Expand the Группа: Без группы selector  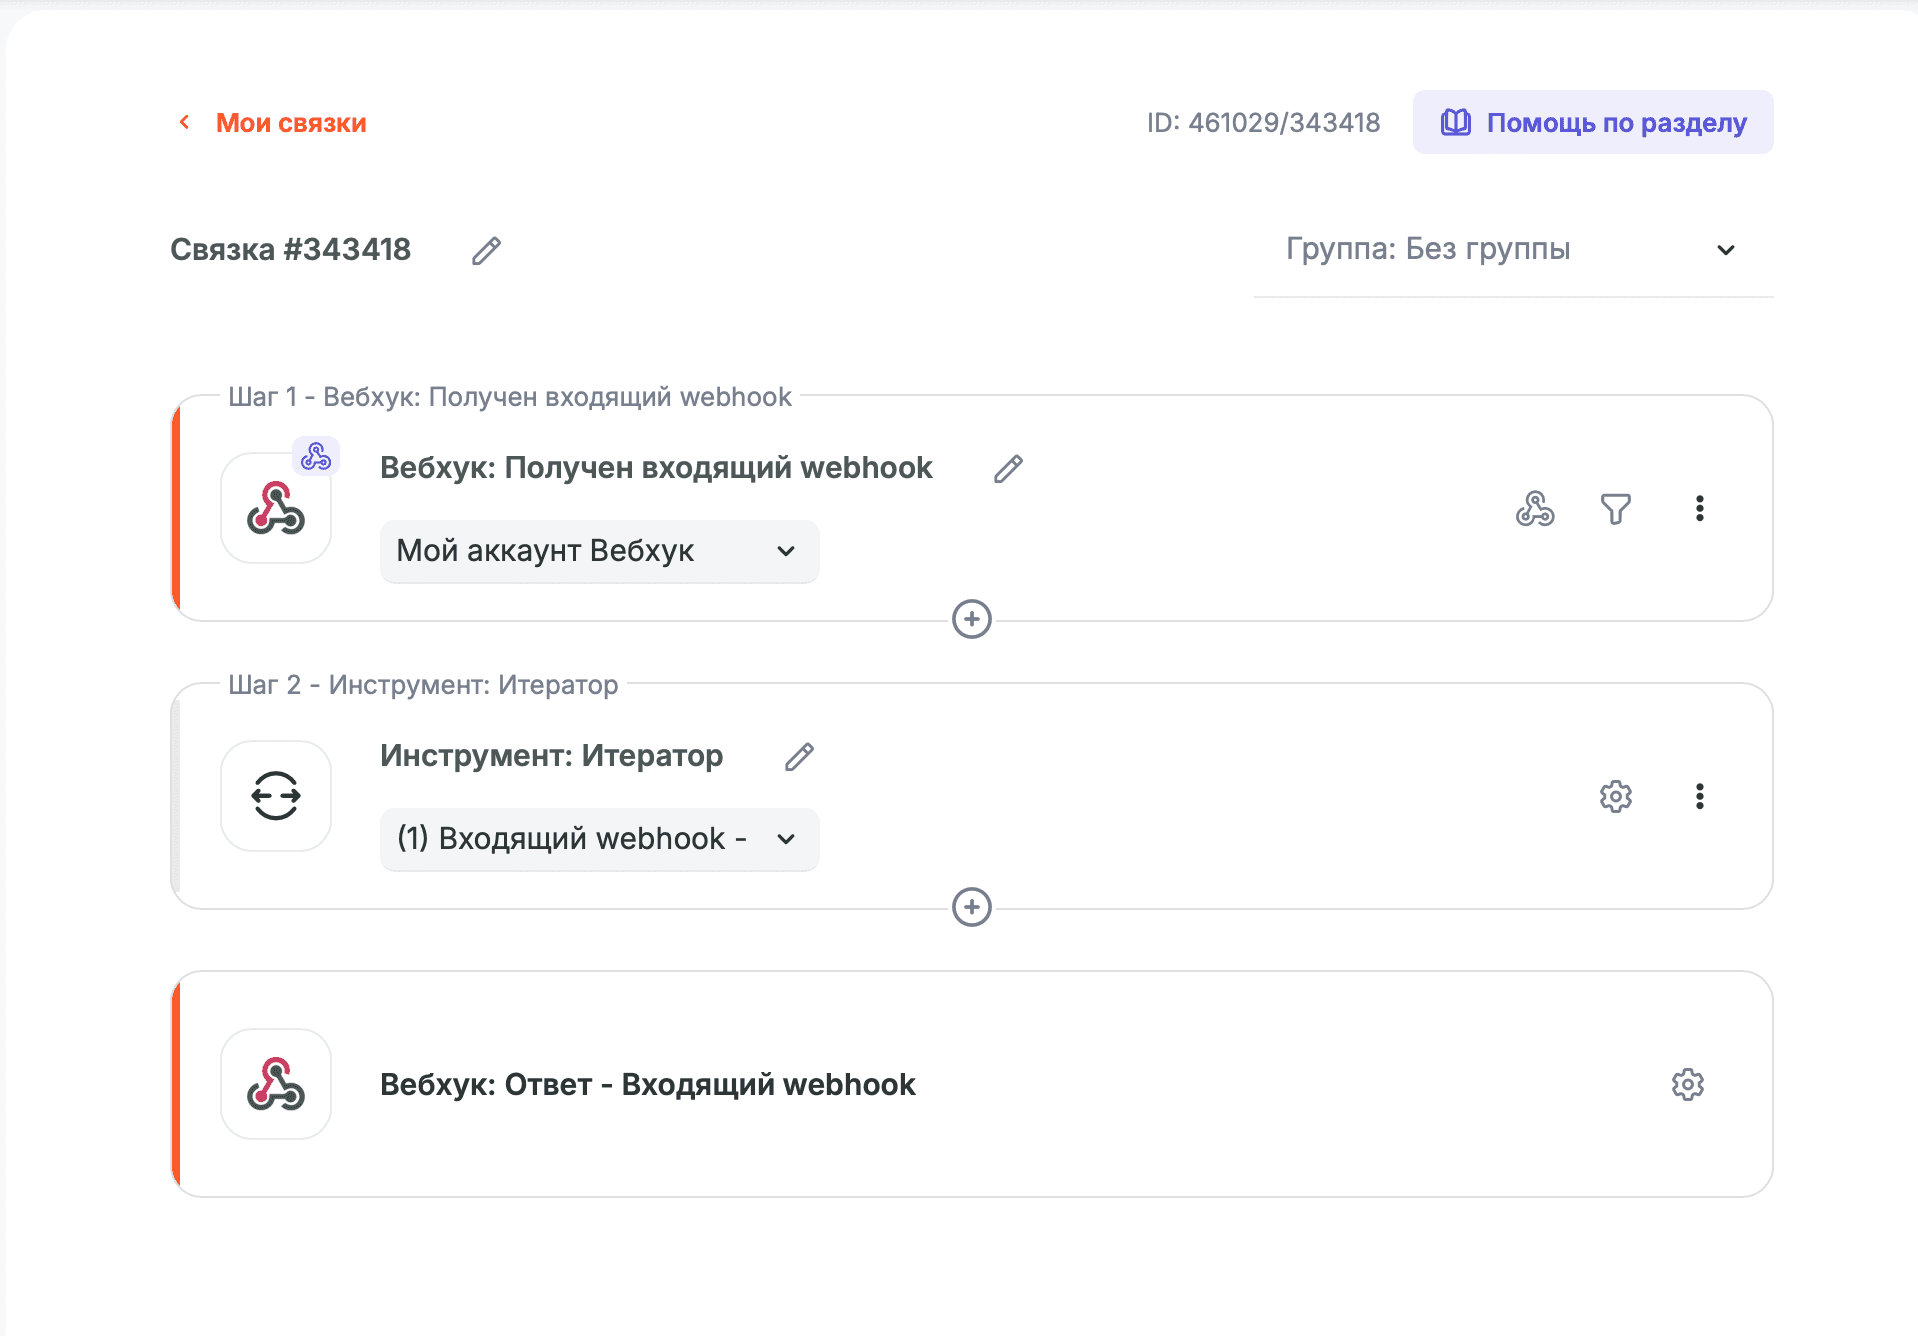point(1727,249)
